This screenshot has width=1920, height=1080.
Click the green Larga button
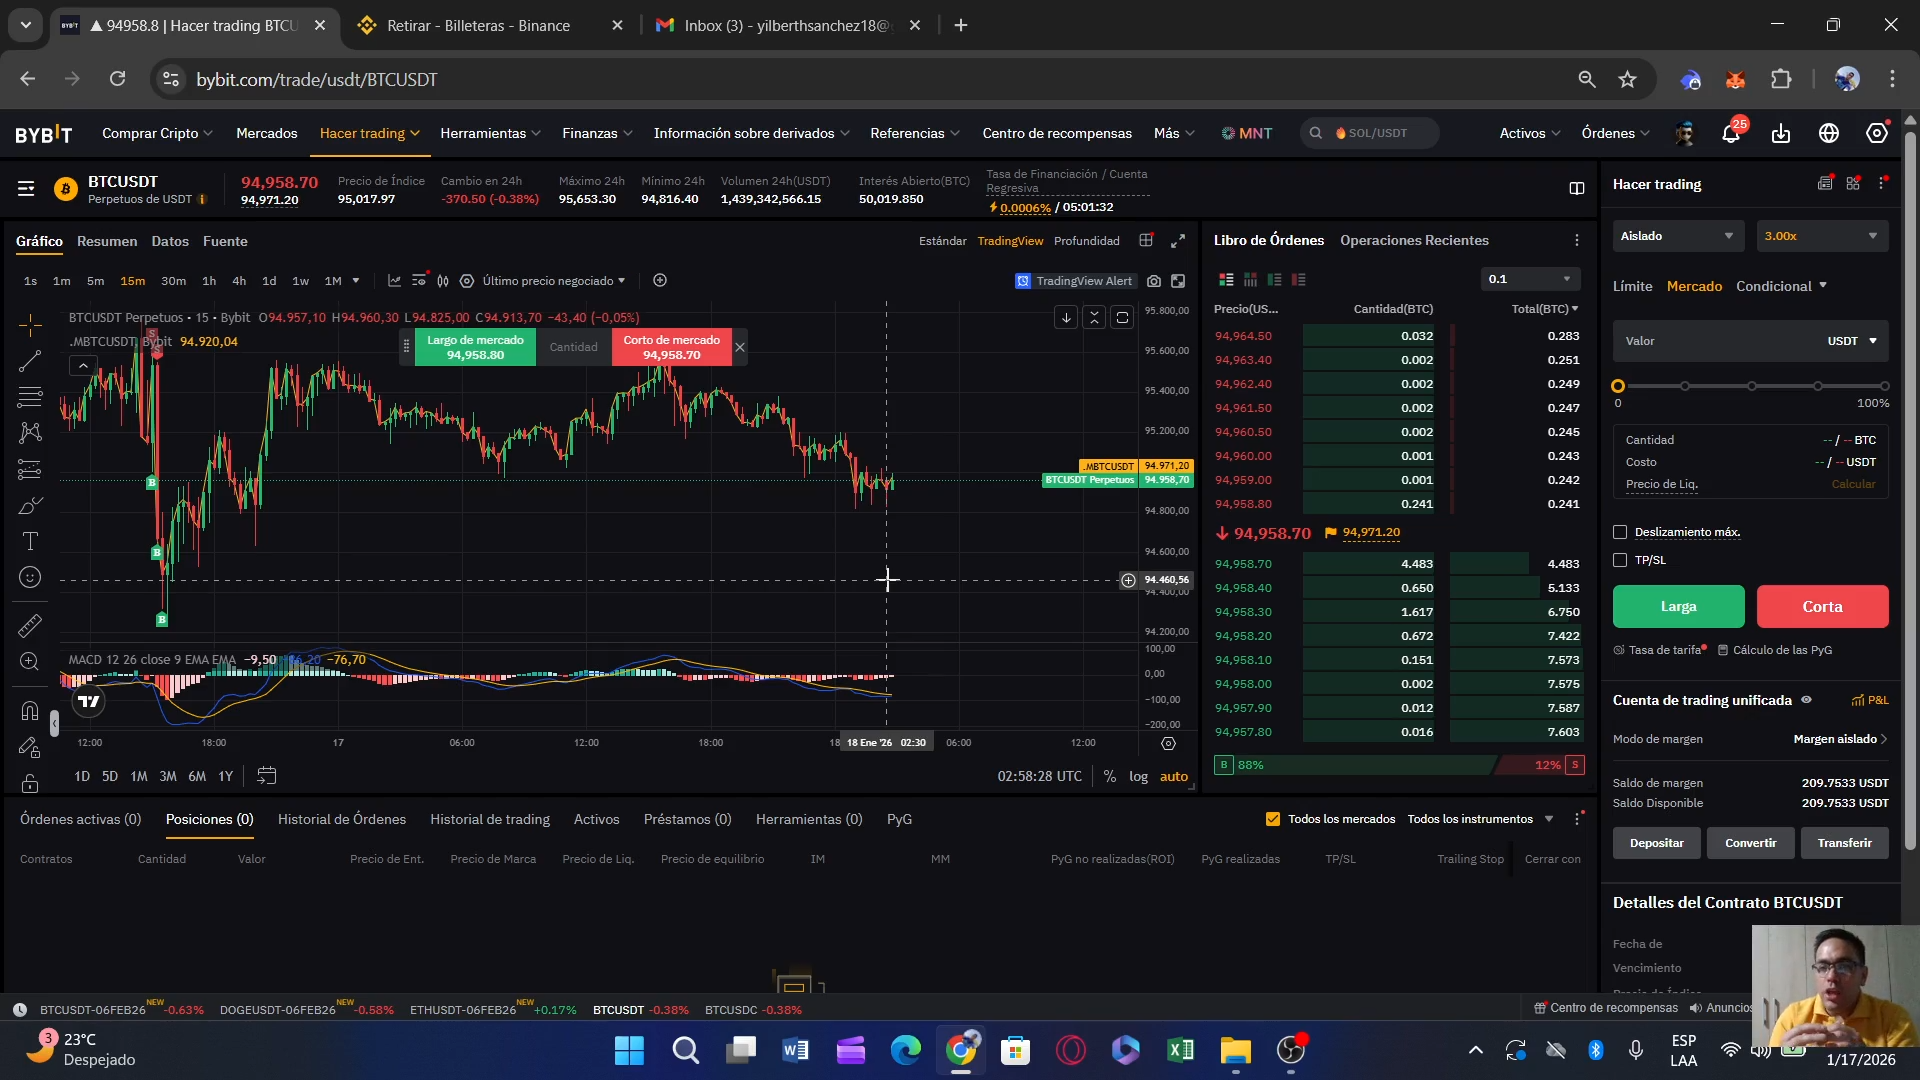click(1678, 607)
